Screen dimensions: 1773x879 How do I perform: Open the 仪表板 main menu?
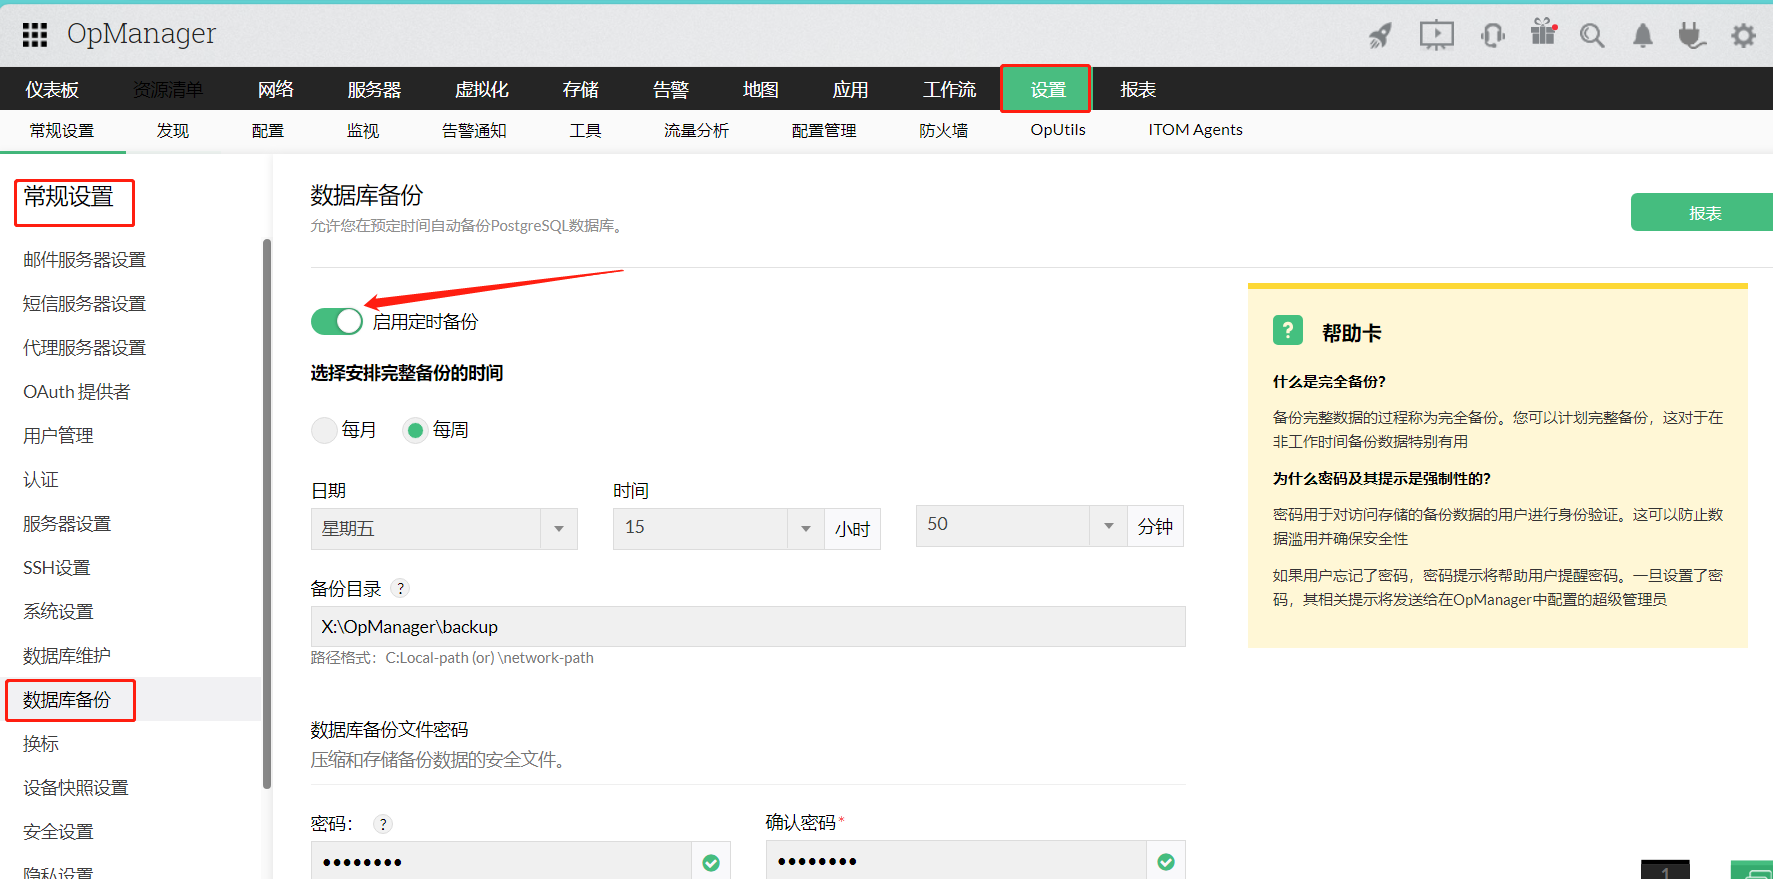click(x=52, y=90)
